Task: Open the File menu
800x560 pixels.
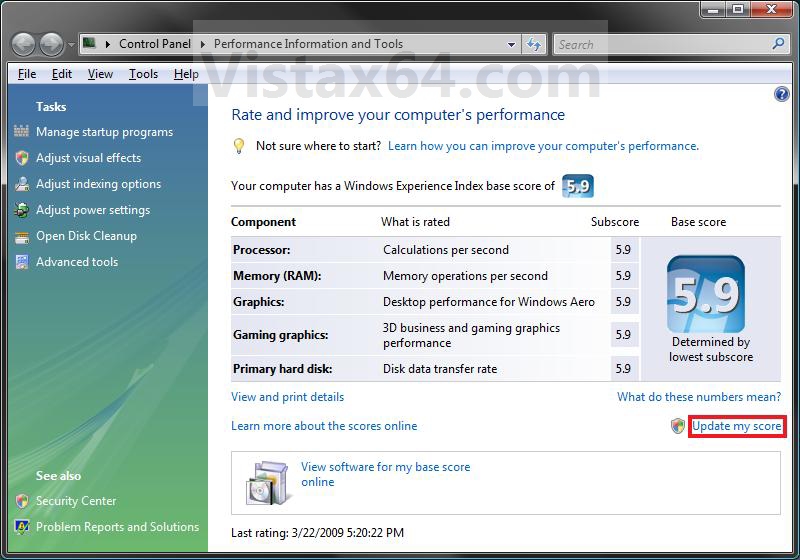Action: (27, 74)
